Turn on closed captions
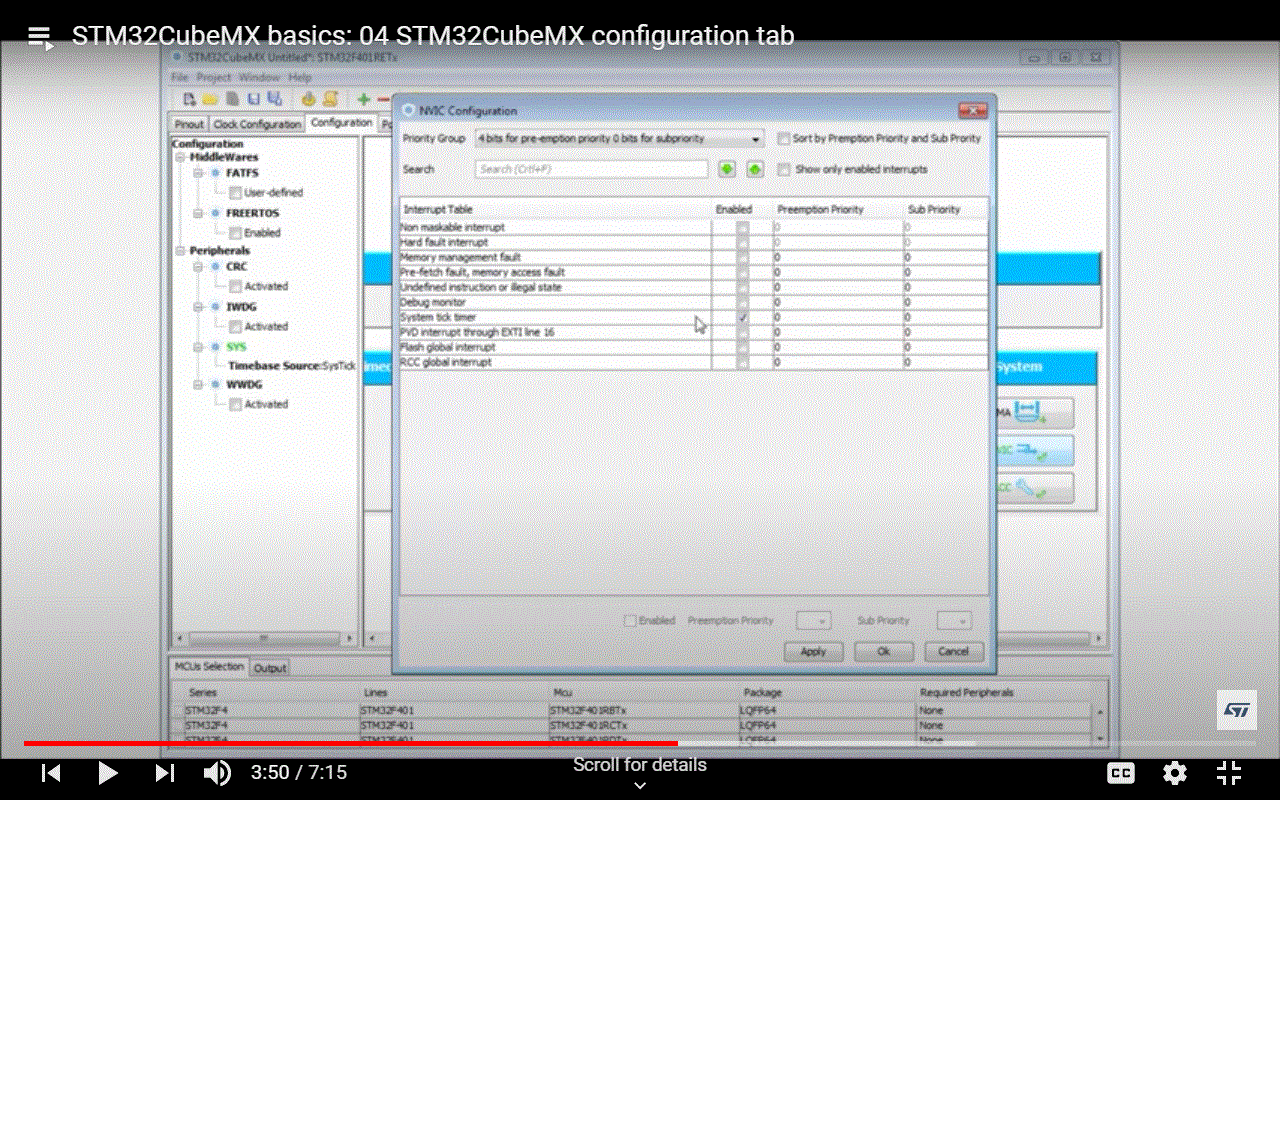The height and width of the screenshot is (1124, 1280). pyautogui.click(x=1121, y=773)
